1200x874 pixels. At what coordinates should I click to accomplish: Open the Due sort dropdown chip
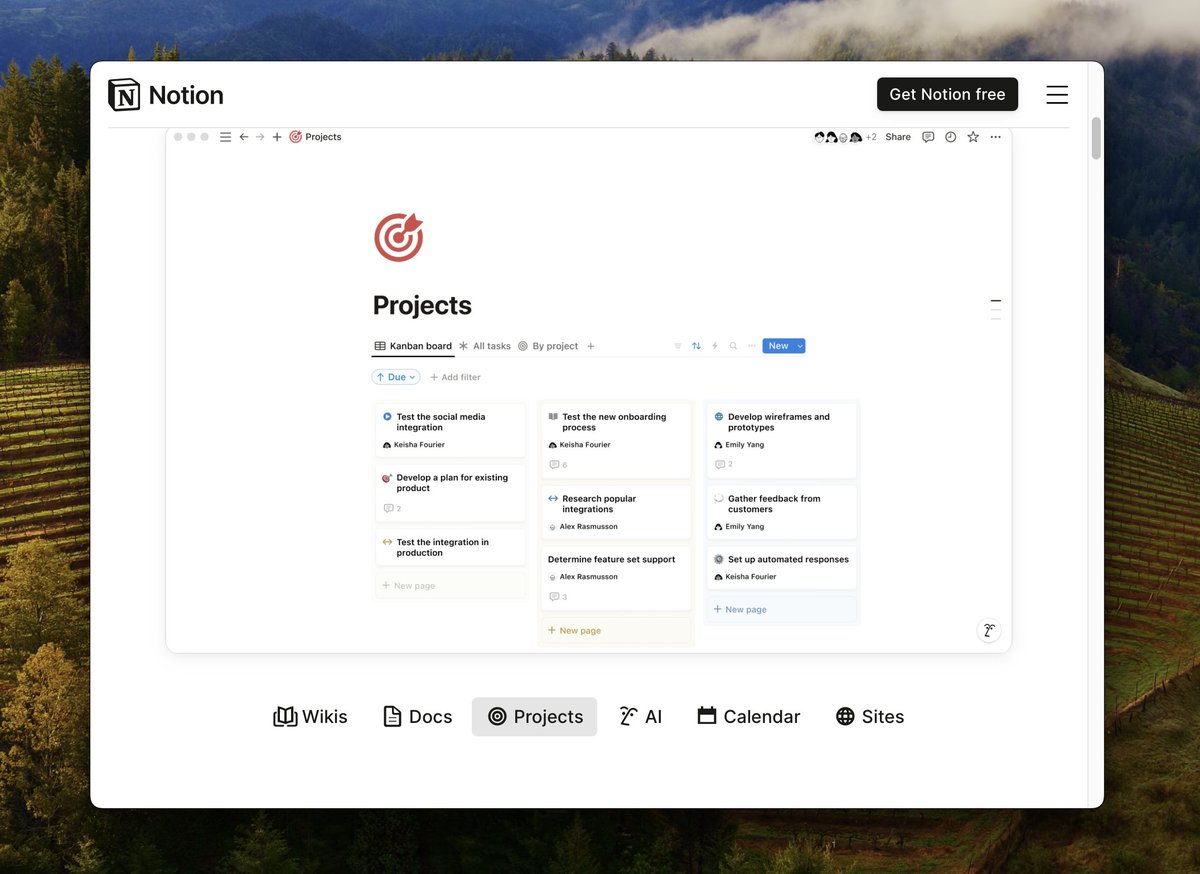[395, 377]
